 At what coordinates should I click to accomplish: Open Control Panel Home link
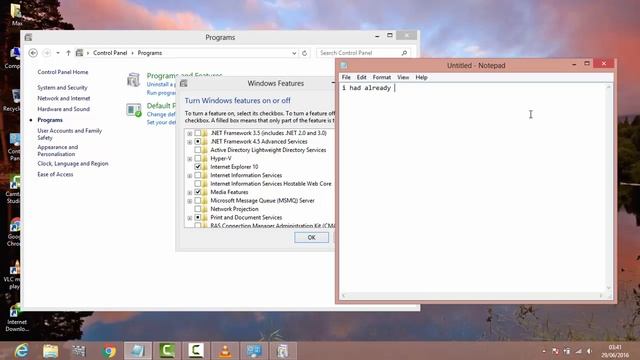(62, 72)
